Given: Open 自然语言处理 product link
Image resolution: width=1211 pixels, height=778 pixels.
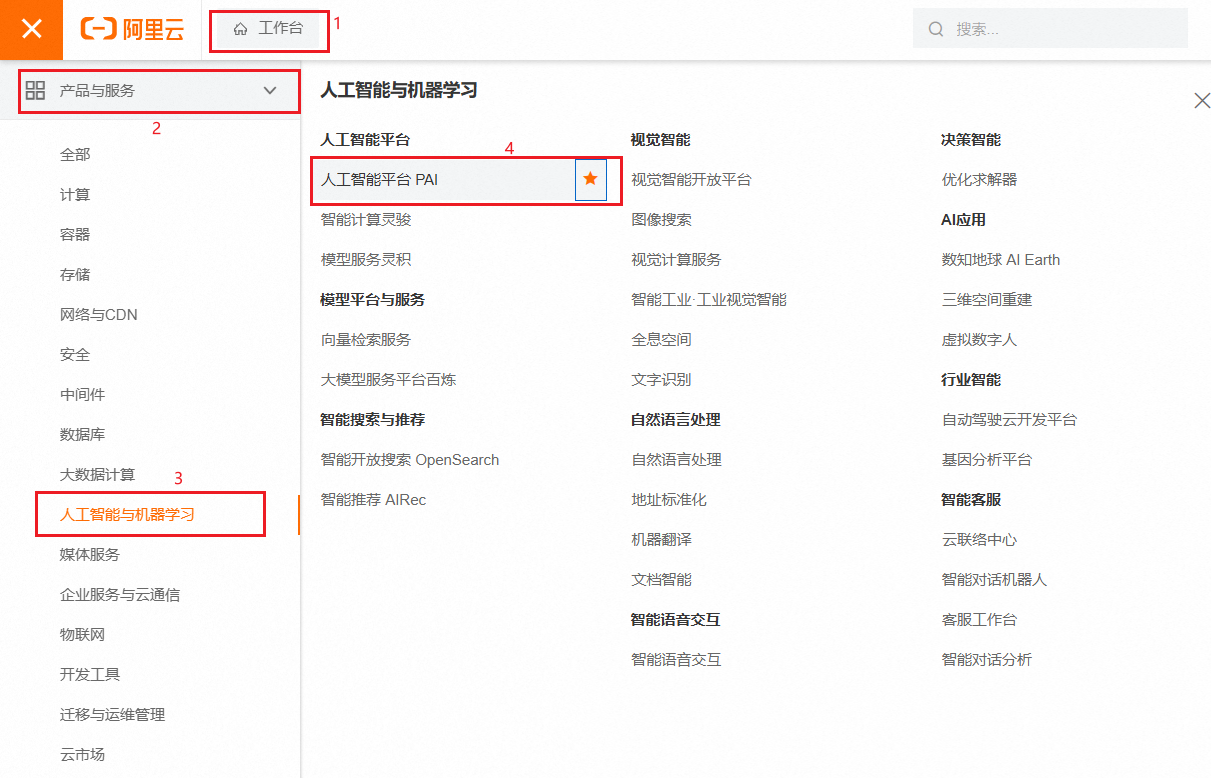Looking at the screenshot, I should click(x=676, y=460).
